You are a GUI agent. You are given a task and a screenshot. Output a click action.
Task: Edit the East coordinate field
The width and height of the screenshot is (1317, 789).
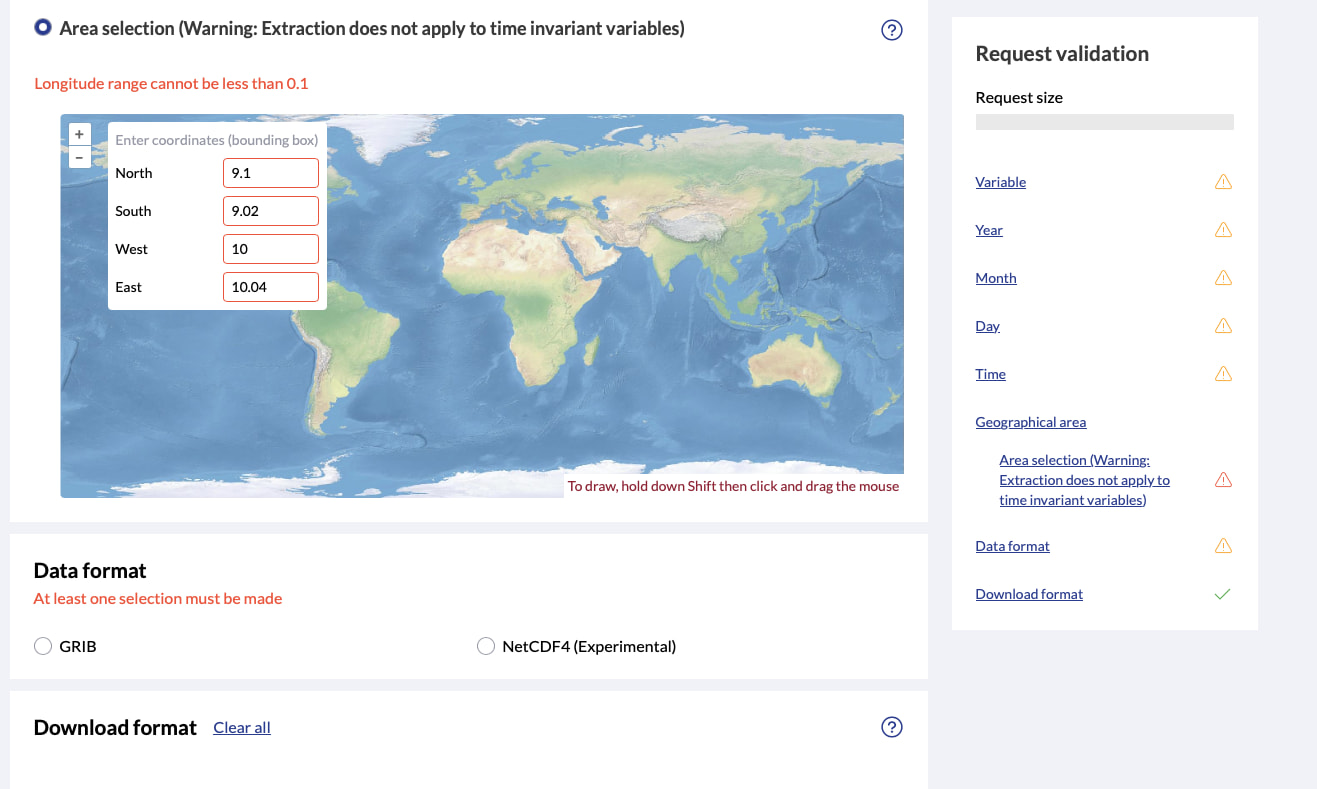pyautogui.click(x=271, y=287)
